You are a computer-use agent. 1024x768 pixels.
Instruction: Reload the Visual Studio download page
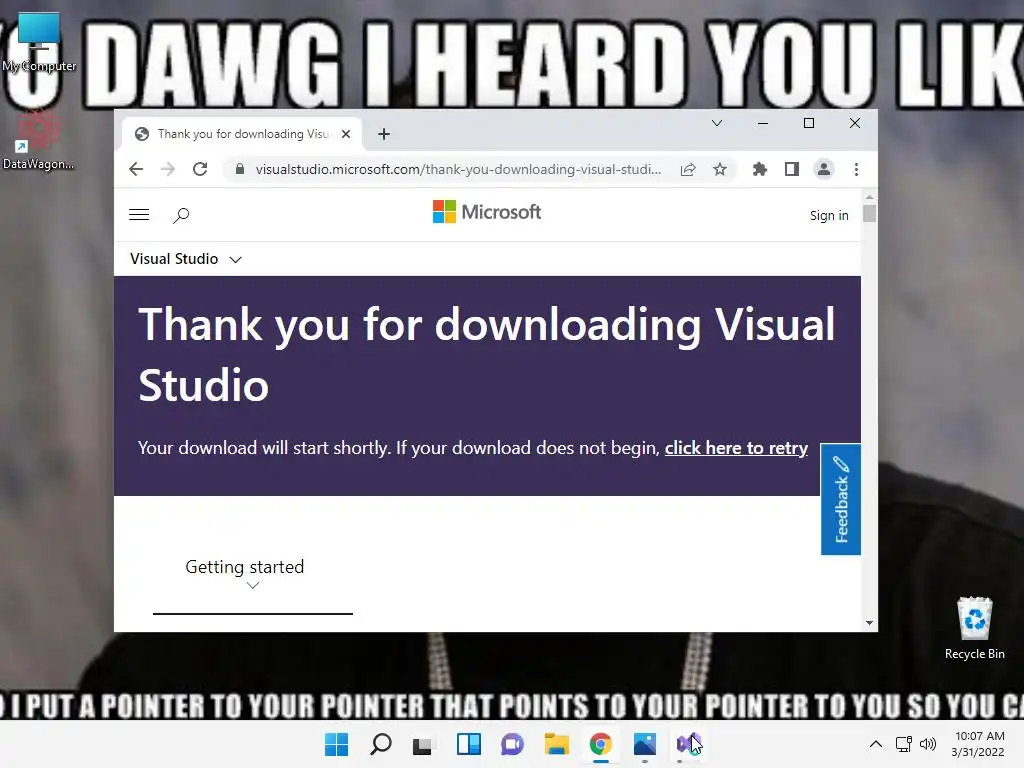coord(200,169)
